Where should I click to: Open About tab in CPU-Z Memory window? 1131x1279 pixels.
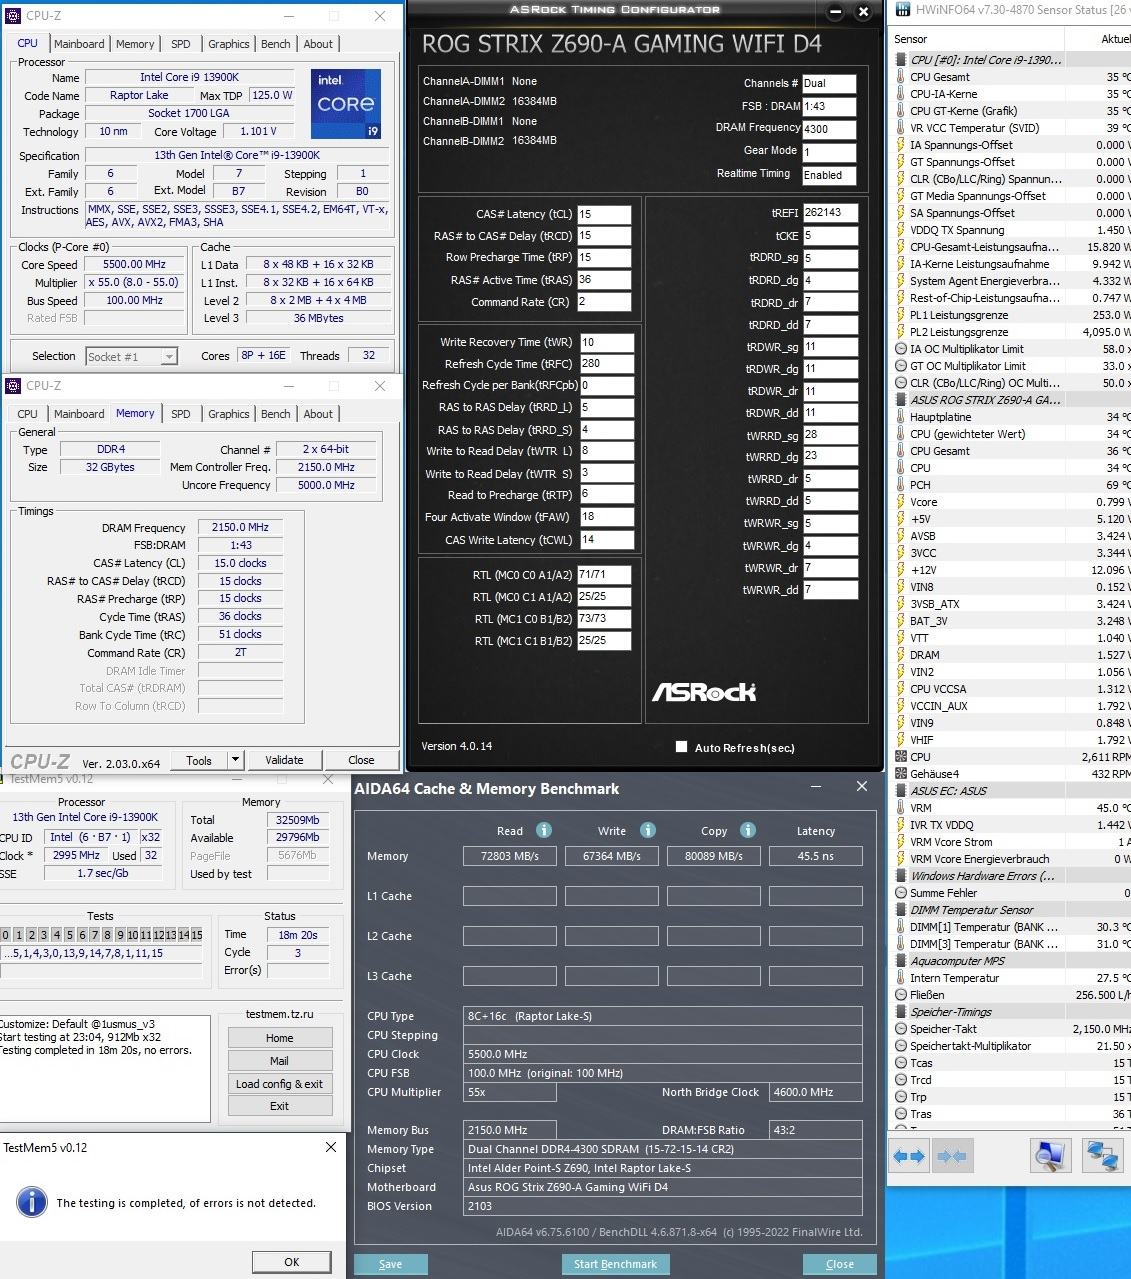point(318,414)
